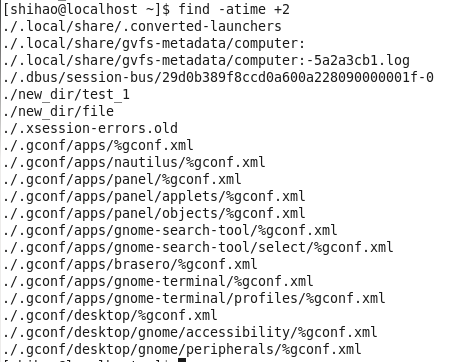This screenshot has height=362, width=450.
Task: Click the brasero/%gconf.xml line
Action: [130, 264]
